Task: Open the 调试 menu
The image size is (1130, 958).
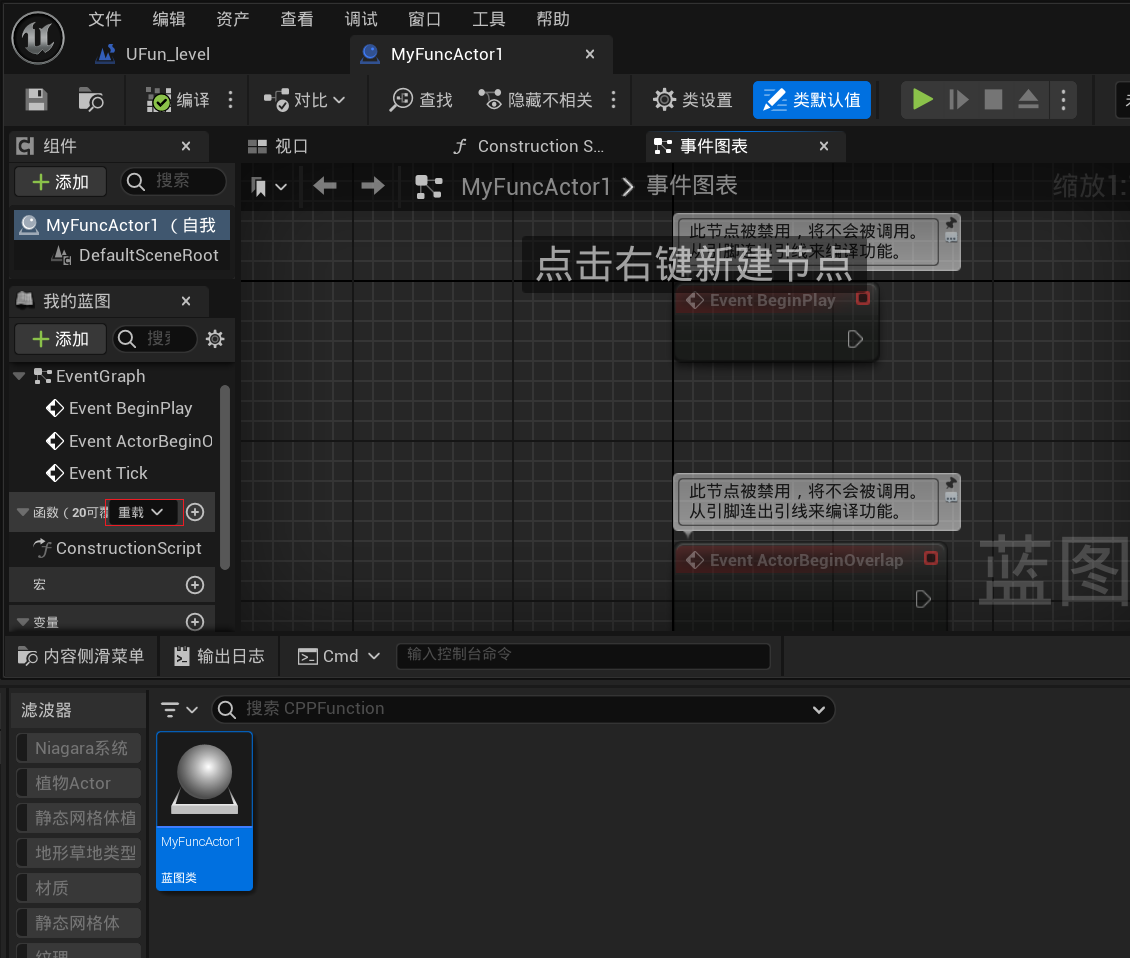Action: coord(361,19)
